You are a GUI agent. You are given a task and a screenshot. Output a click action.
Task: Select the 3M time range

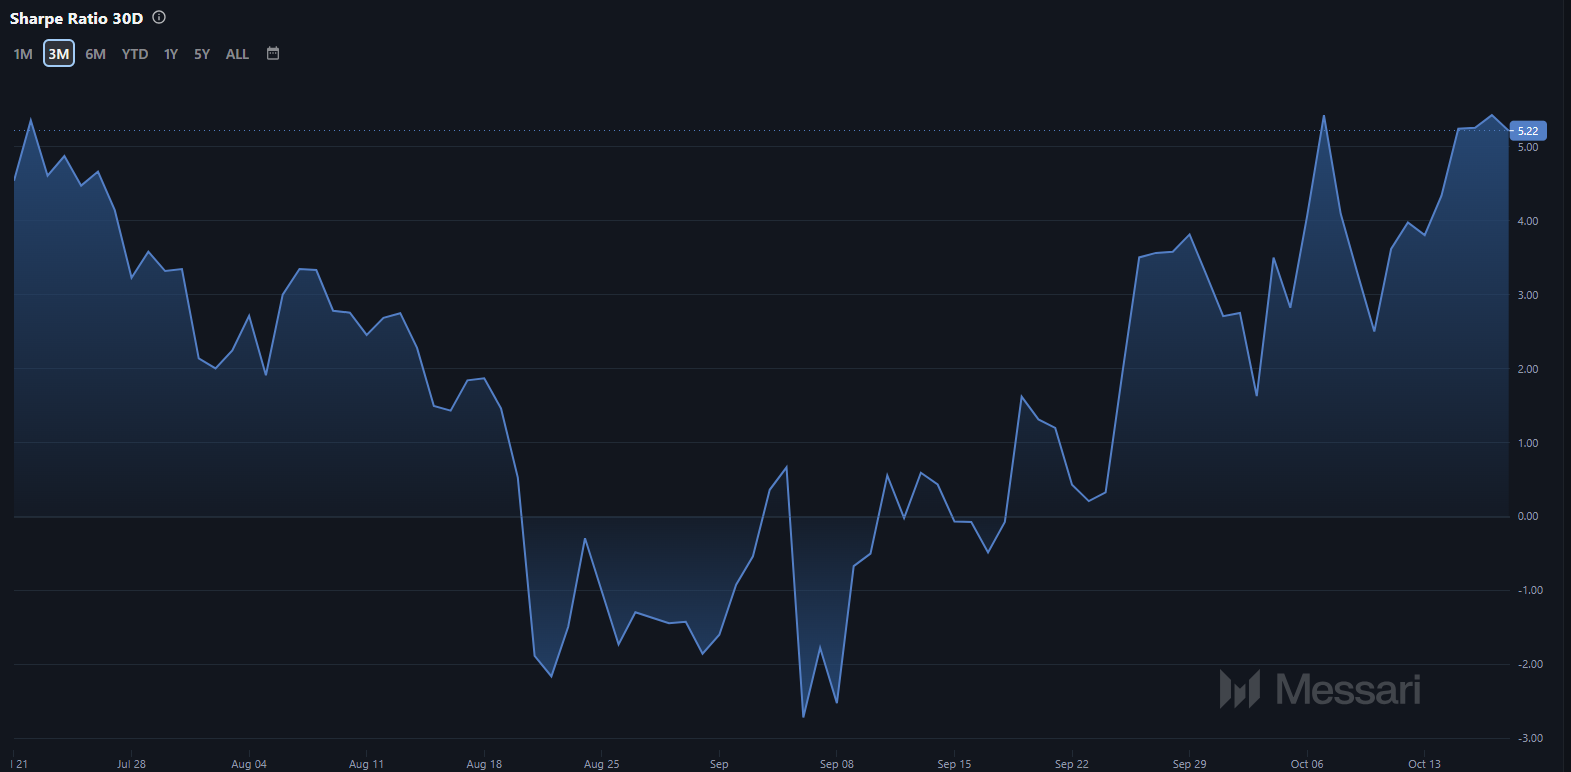point(59,54)
